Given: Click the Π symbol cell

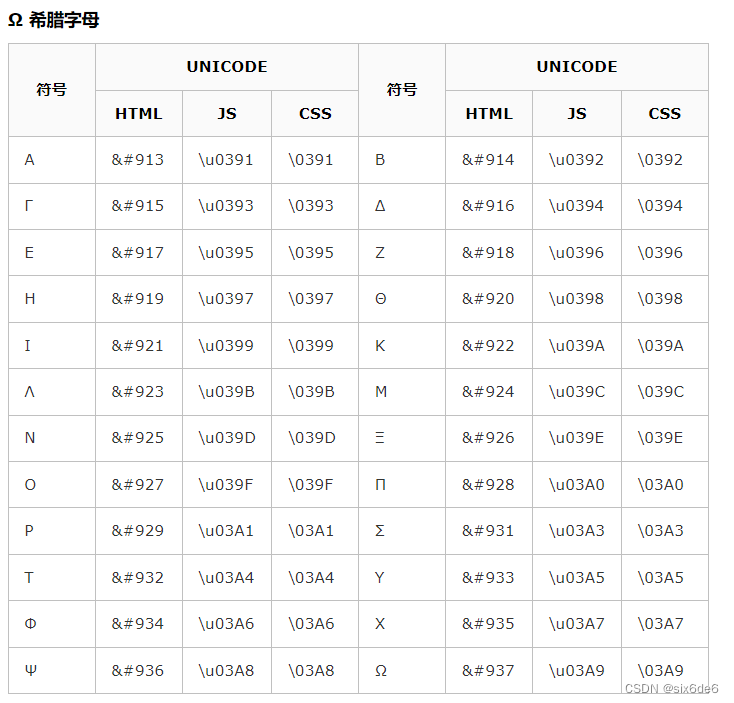Looking at the screenshot, I should [x=402, y=484].
